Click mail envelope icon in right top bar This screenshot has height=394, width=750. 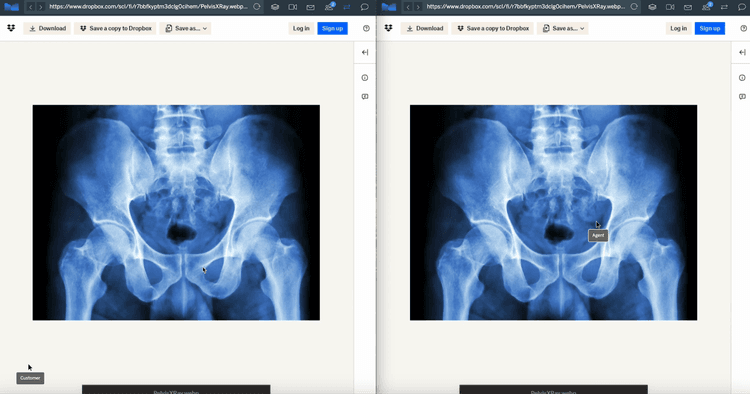click(x=688, y=7)
